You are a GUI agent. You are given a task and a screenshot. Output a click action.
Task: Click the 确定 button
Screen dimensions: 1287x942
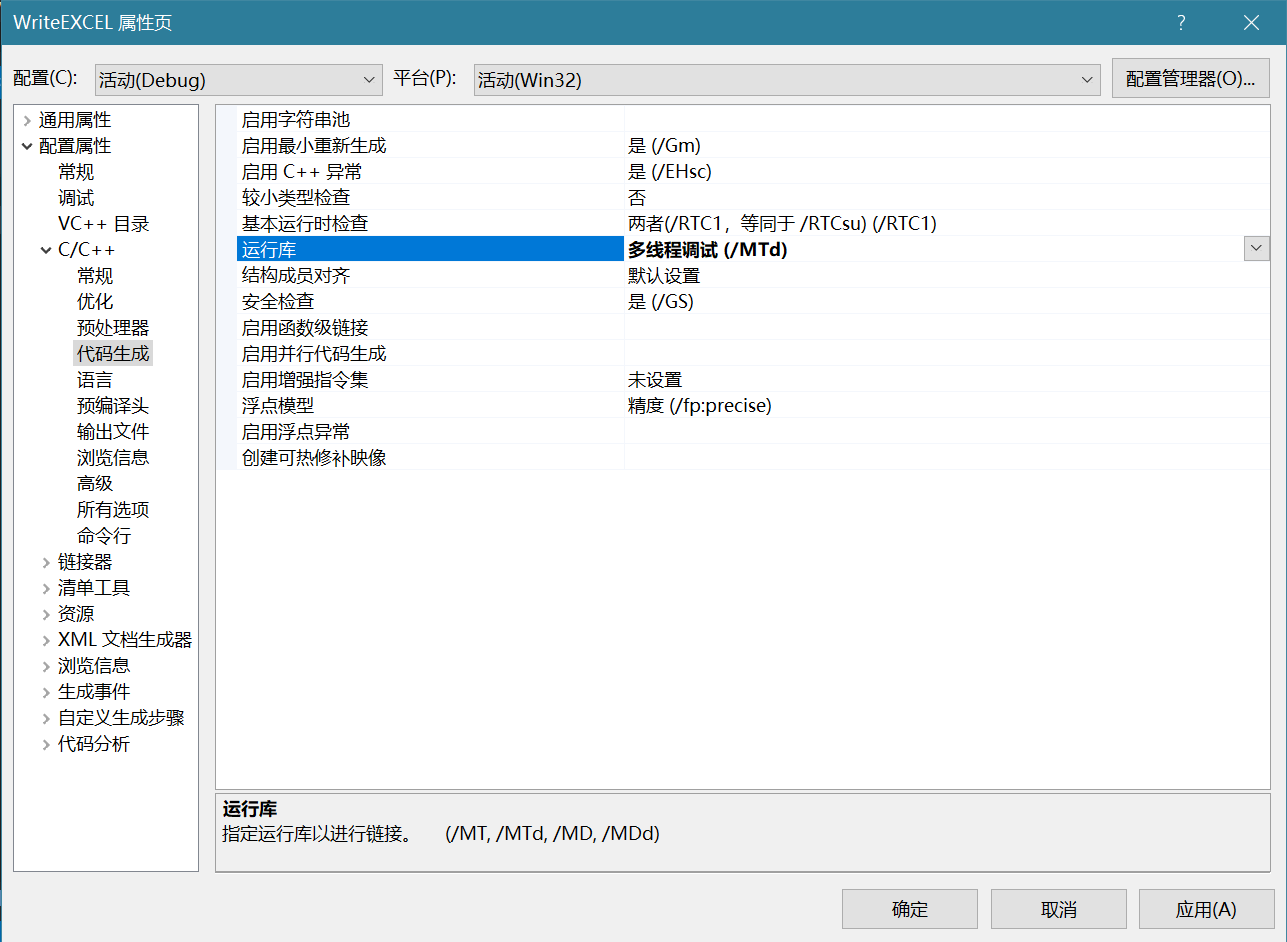(909, 909)
